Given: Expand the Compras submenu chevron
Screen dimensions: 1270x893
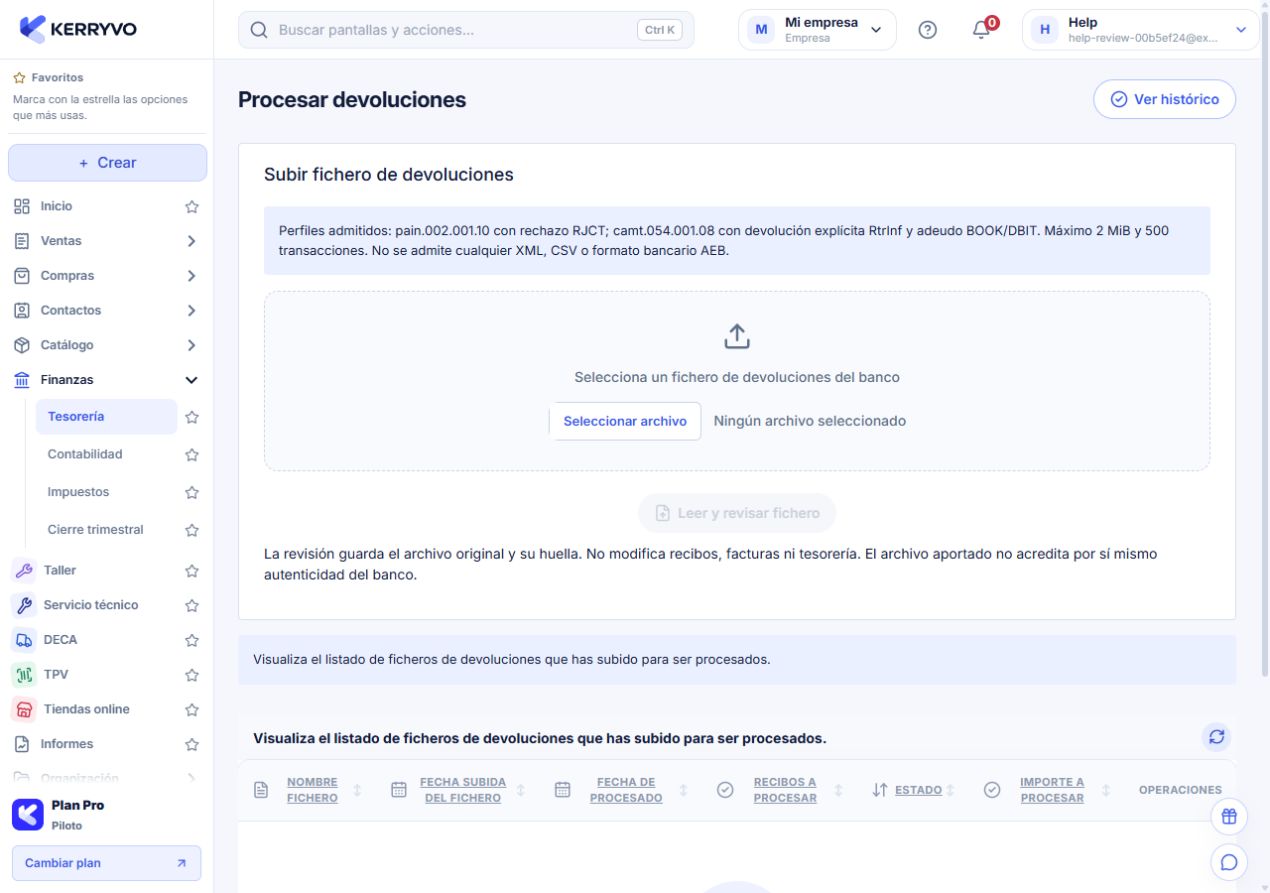Looking at the screenshot, I should point(192,276).
